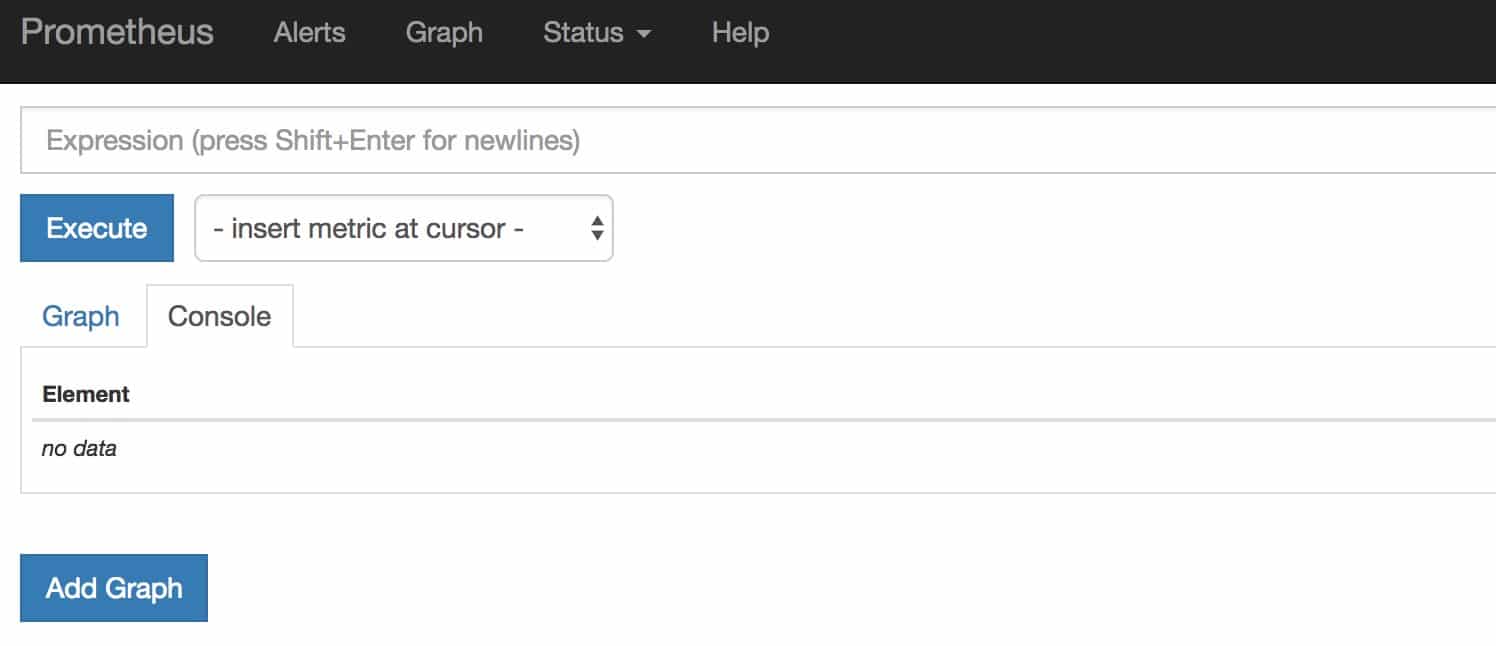Image resolution: width=1496 pixels, height=646 pixels.
Task: Select the Console tab
Action: tap(220, 315)
